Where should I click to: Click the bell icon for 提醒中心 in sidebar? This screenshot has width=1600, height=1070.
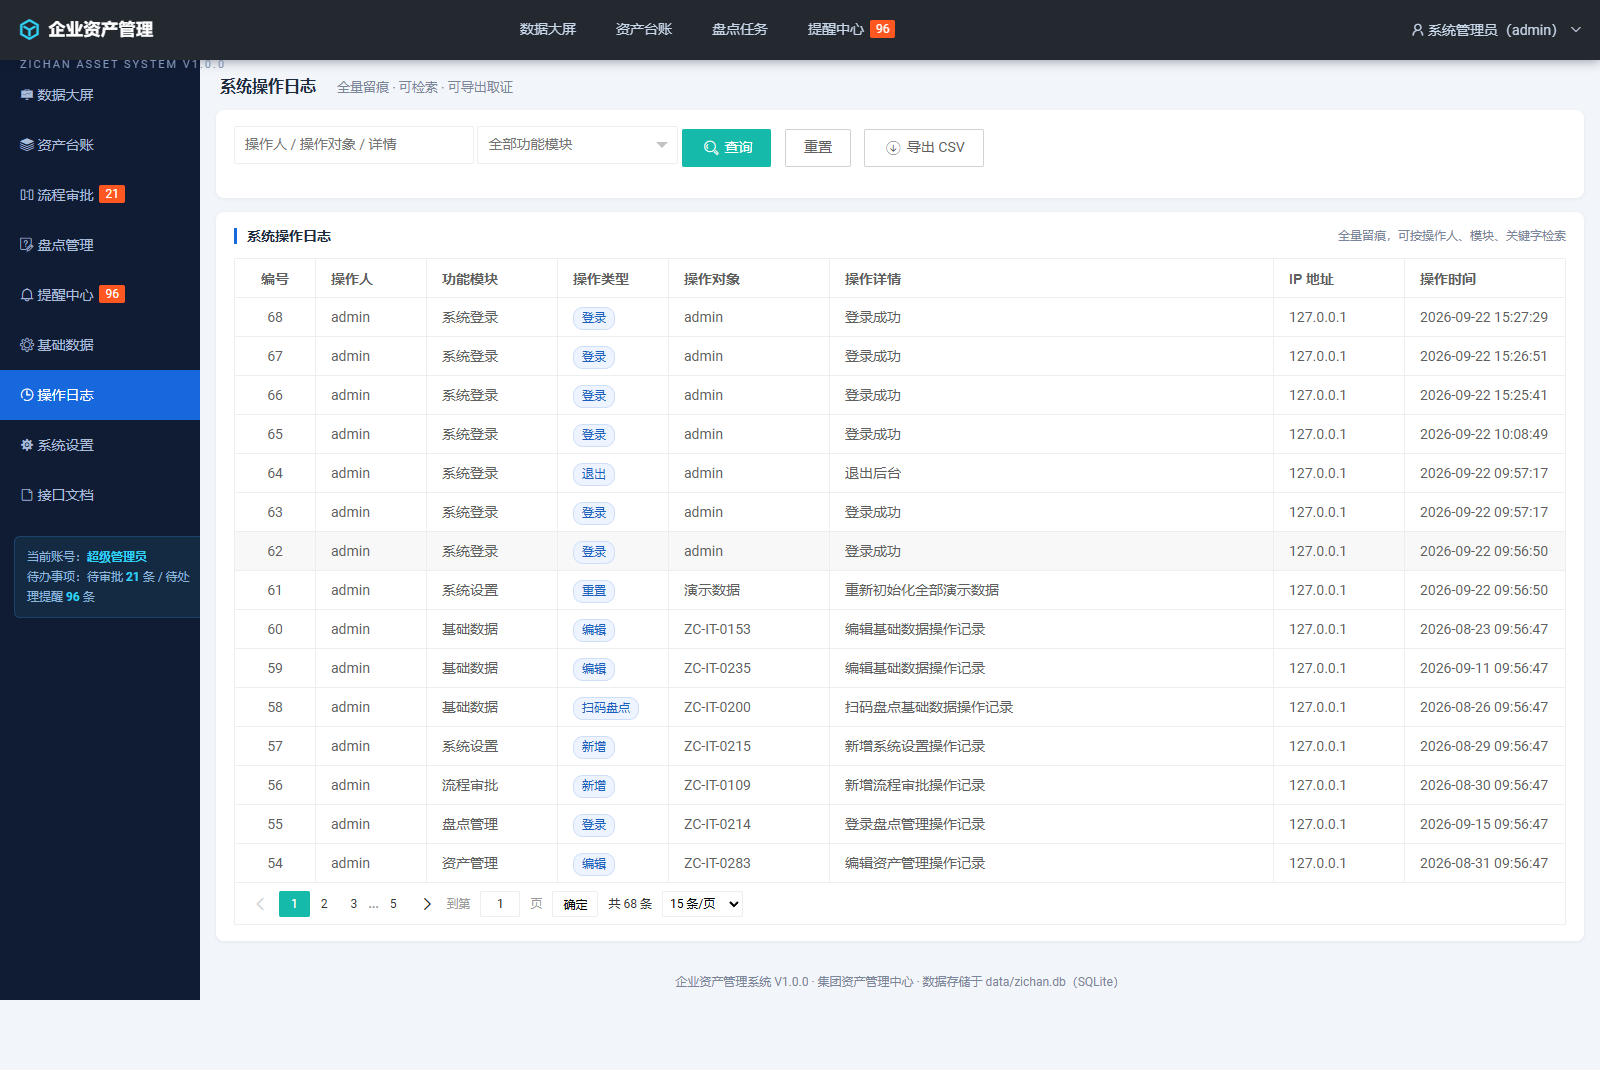27,295
